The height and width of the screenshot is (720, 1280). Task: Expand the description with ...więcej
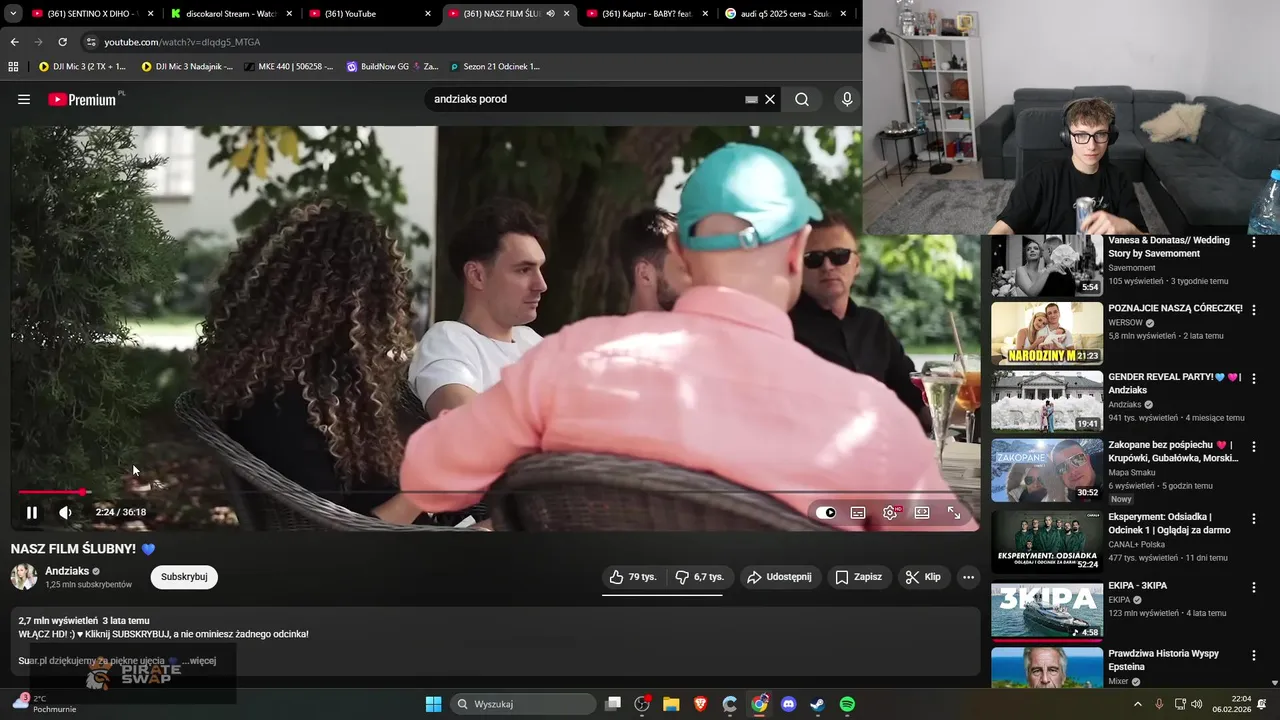[x=199, y=661]
